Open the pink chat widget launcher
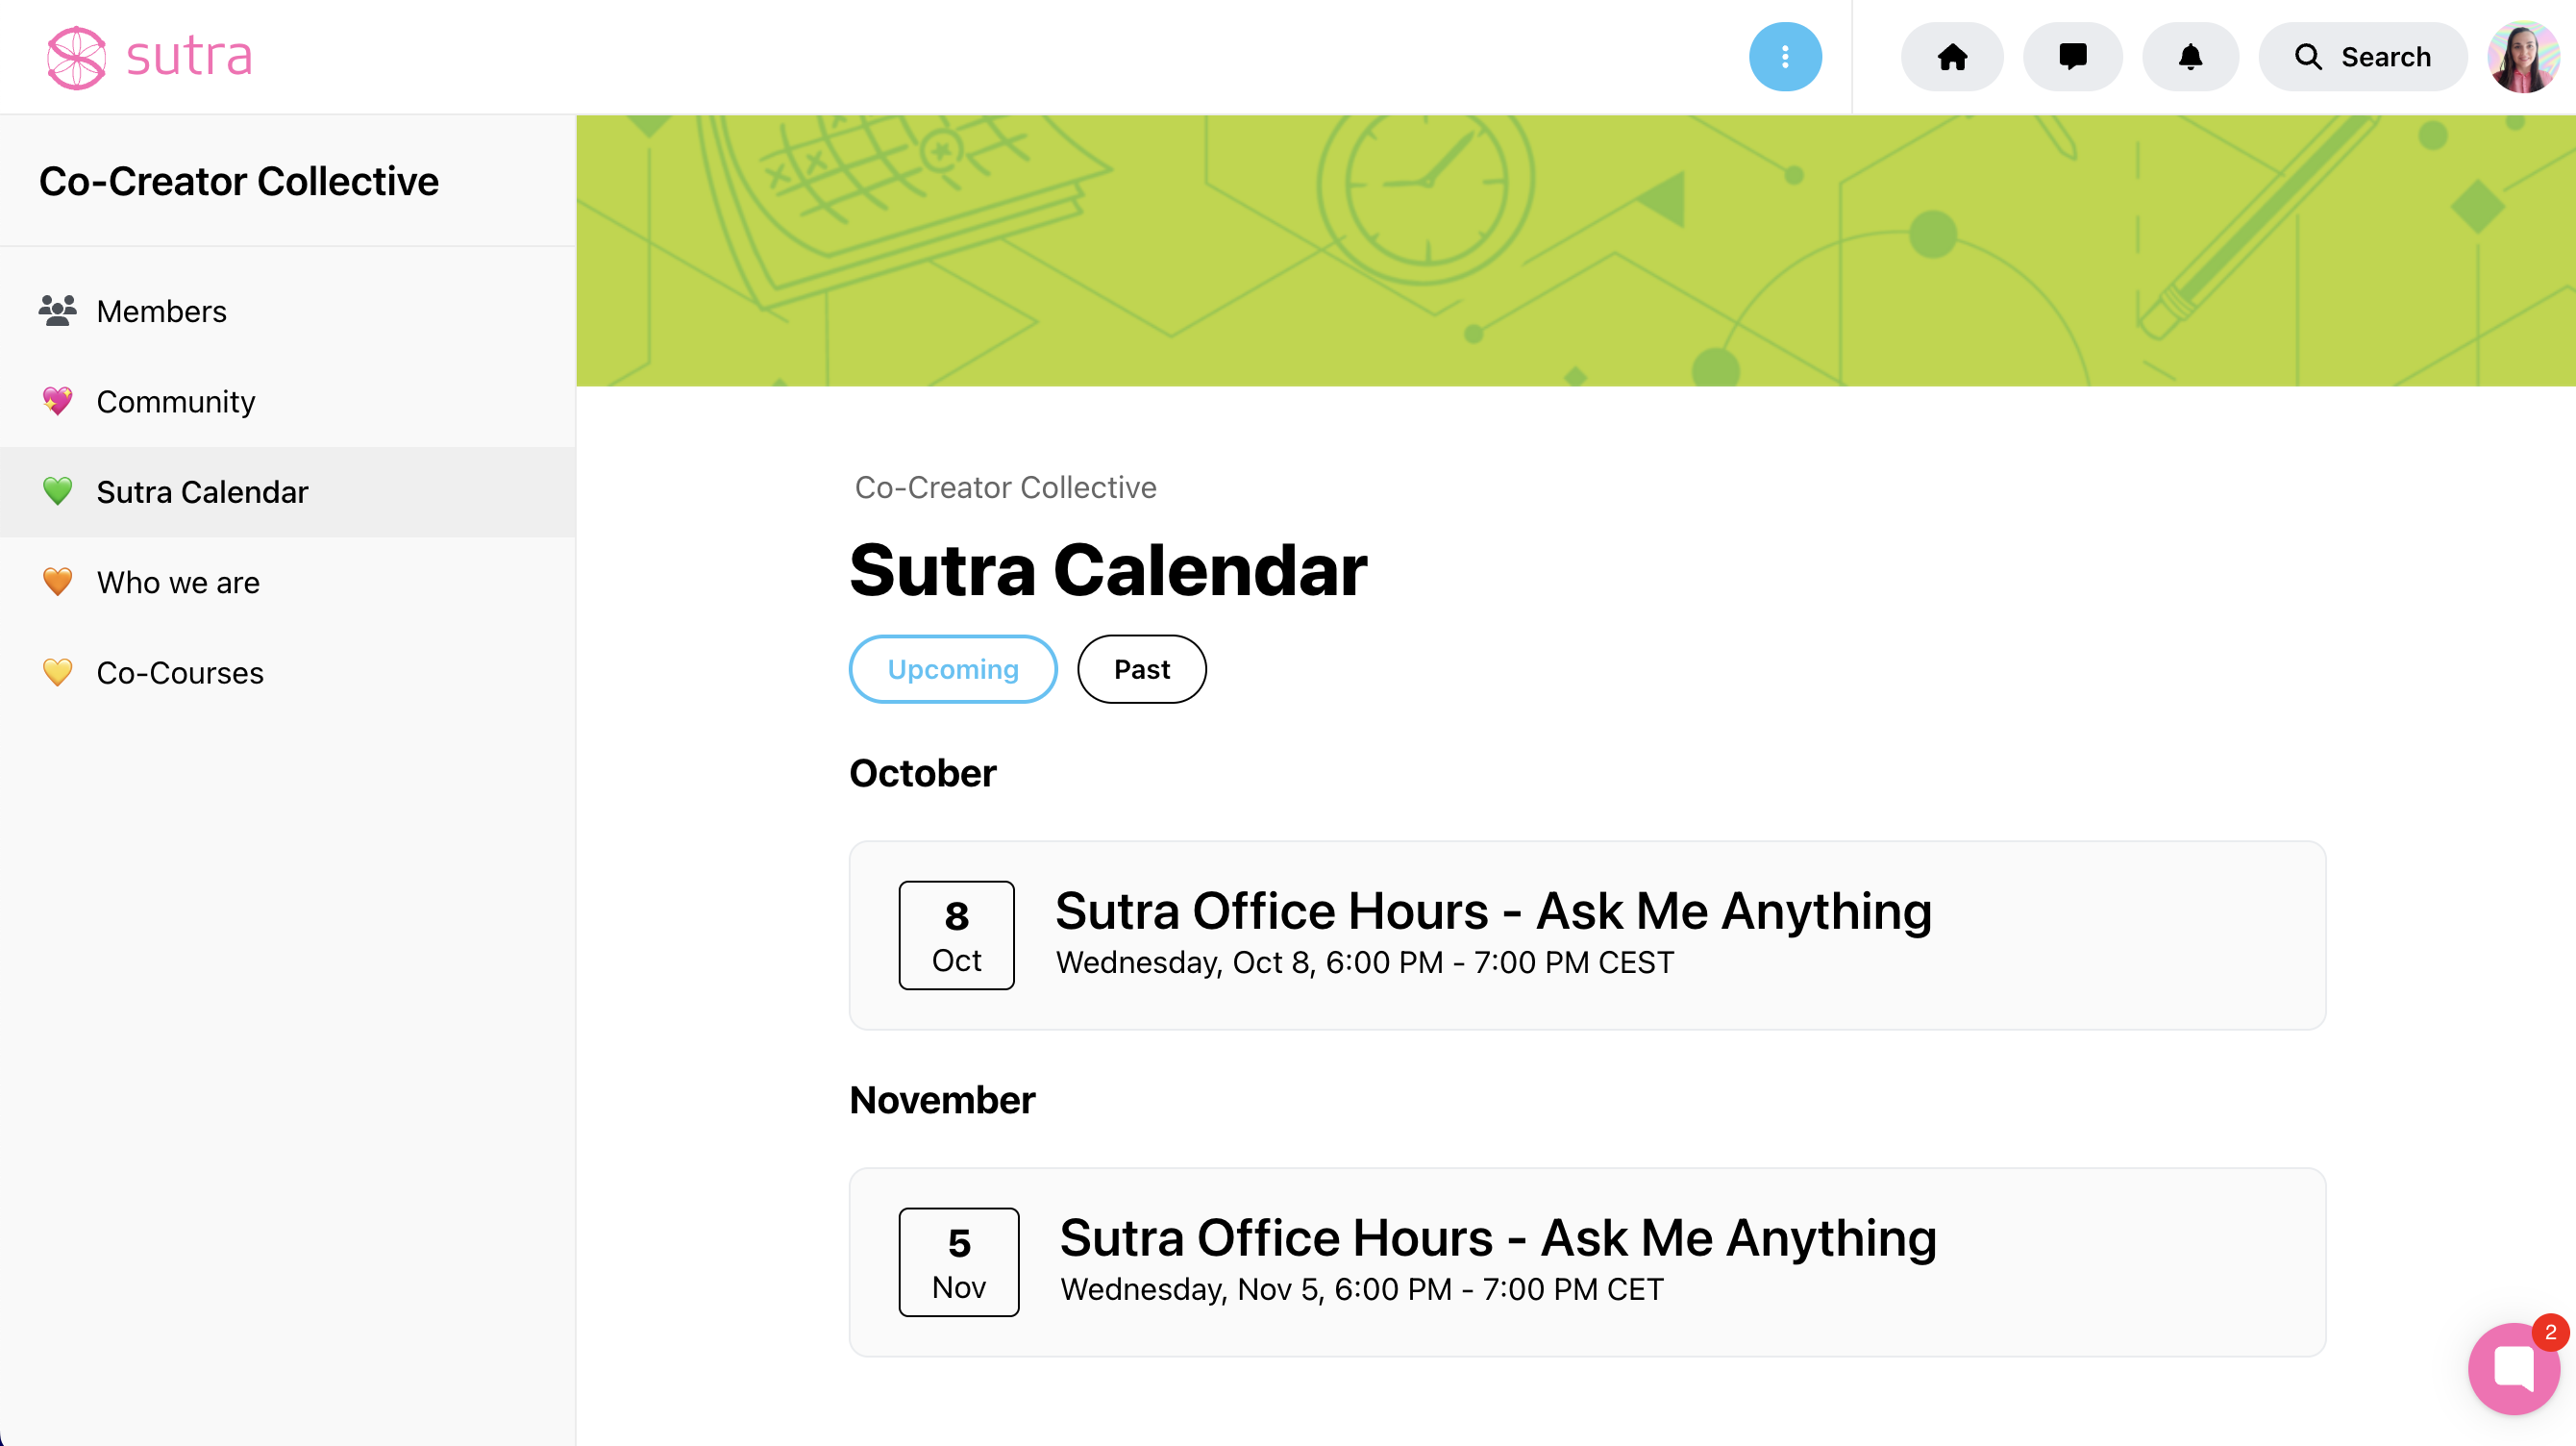This screenshot has width=2576, height=1446. [x=2512, y=1367]
